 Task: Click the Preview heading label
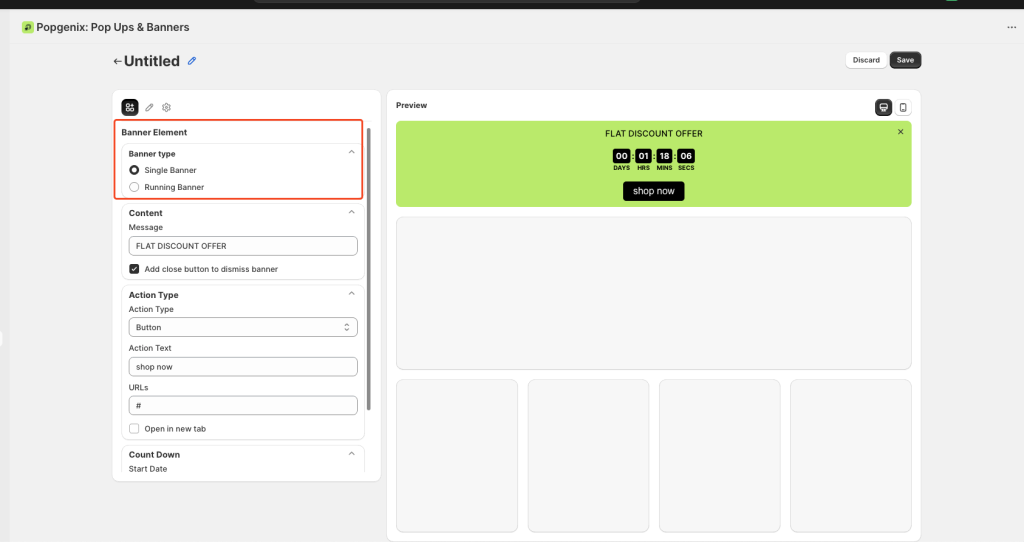point(411,105)
